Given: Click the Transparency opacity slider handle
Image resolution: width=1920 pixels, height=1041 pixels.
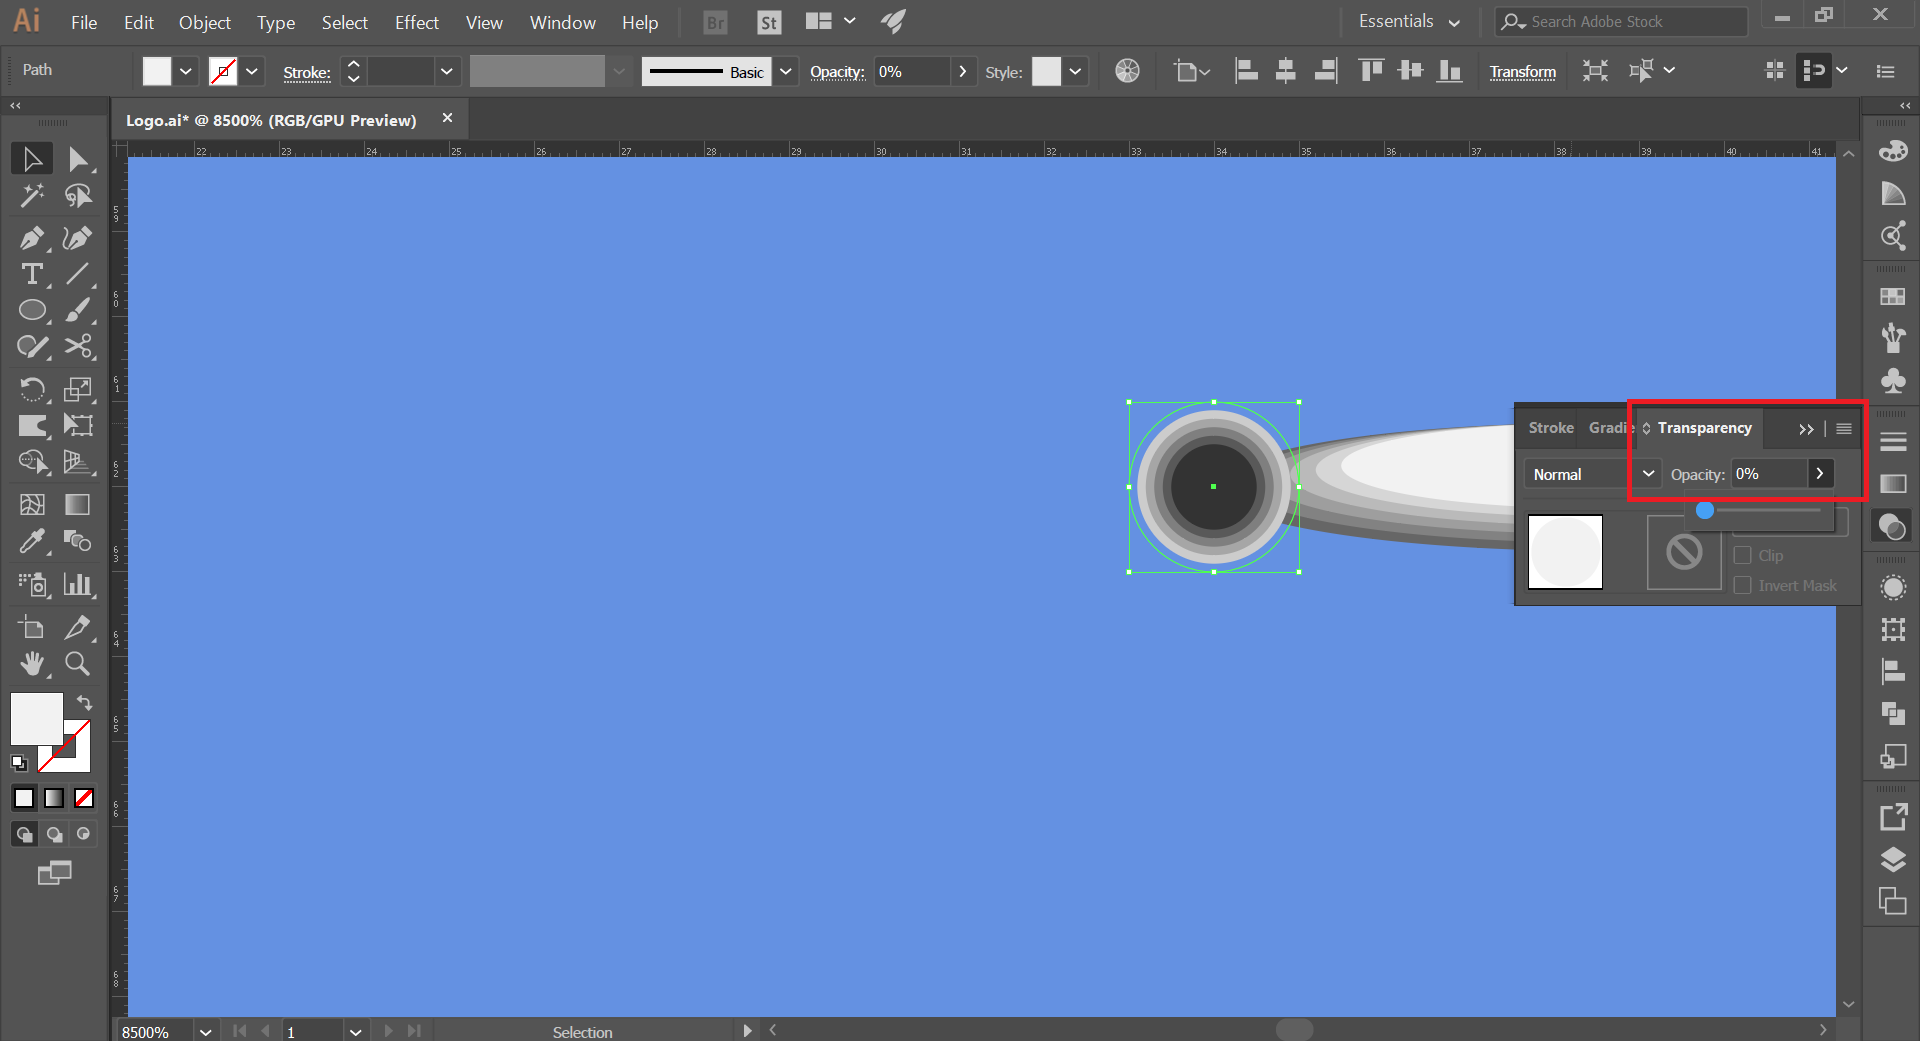Looking at the screenshot, I should click(x=1705, y=510).
